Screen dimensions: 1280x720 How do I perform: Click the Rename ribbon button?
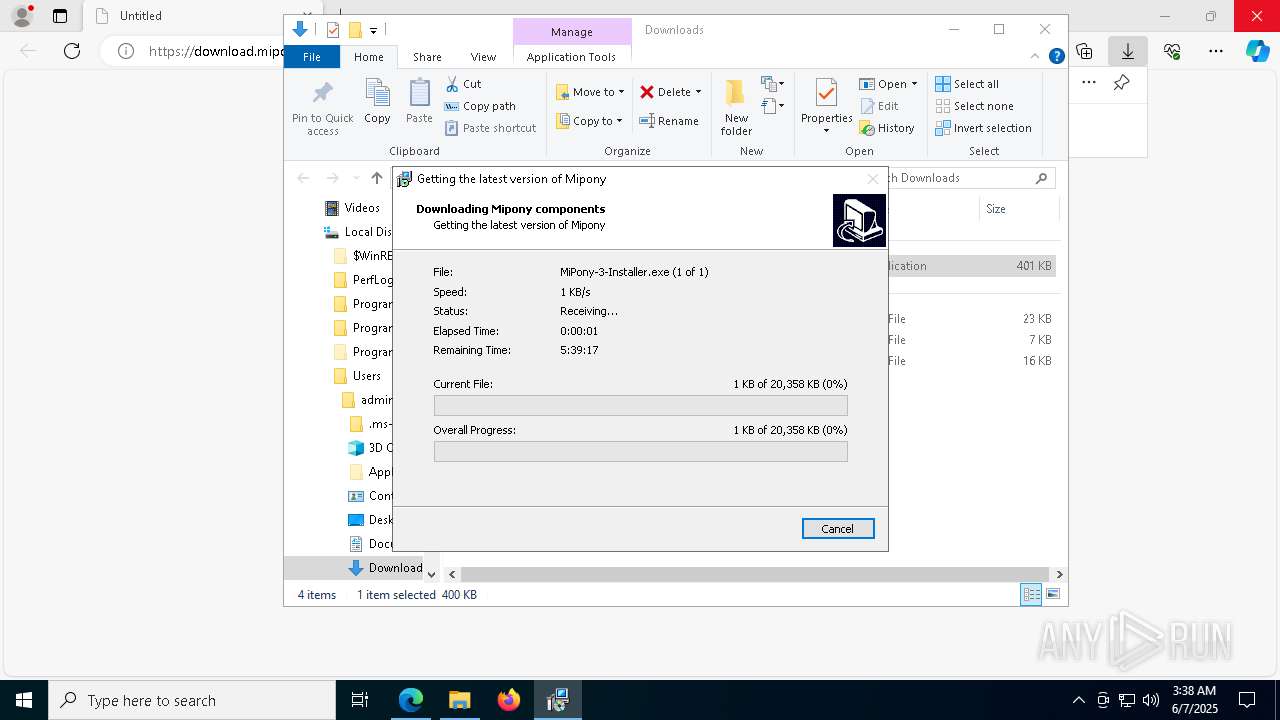(x=669, y=121)
